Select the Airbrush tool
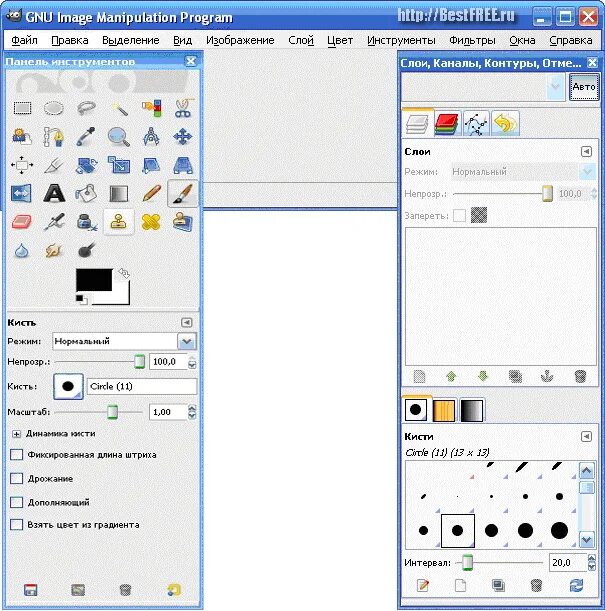 [x=54, y=222]
